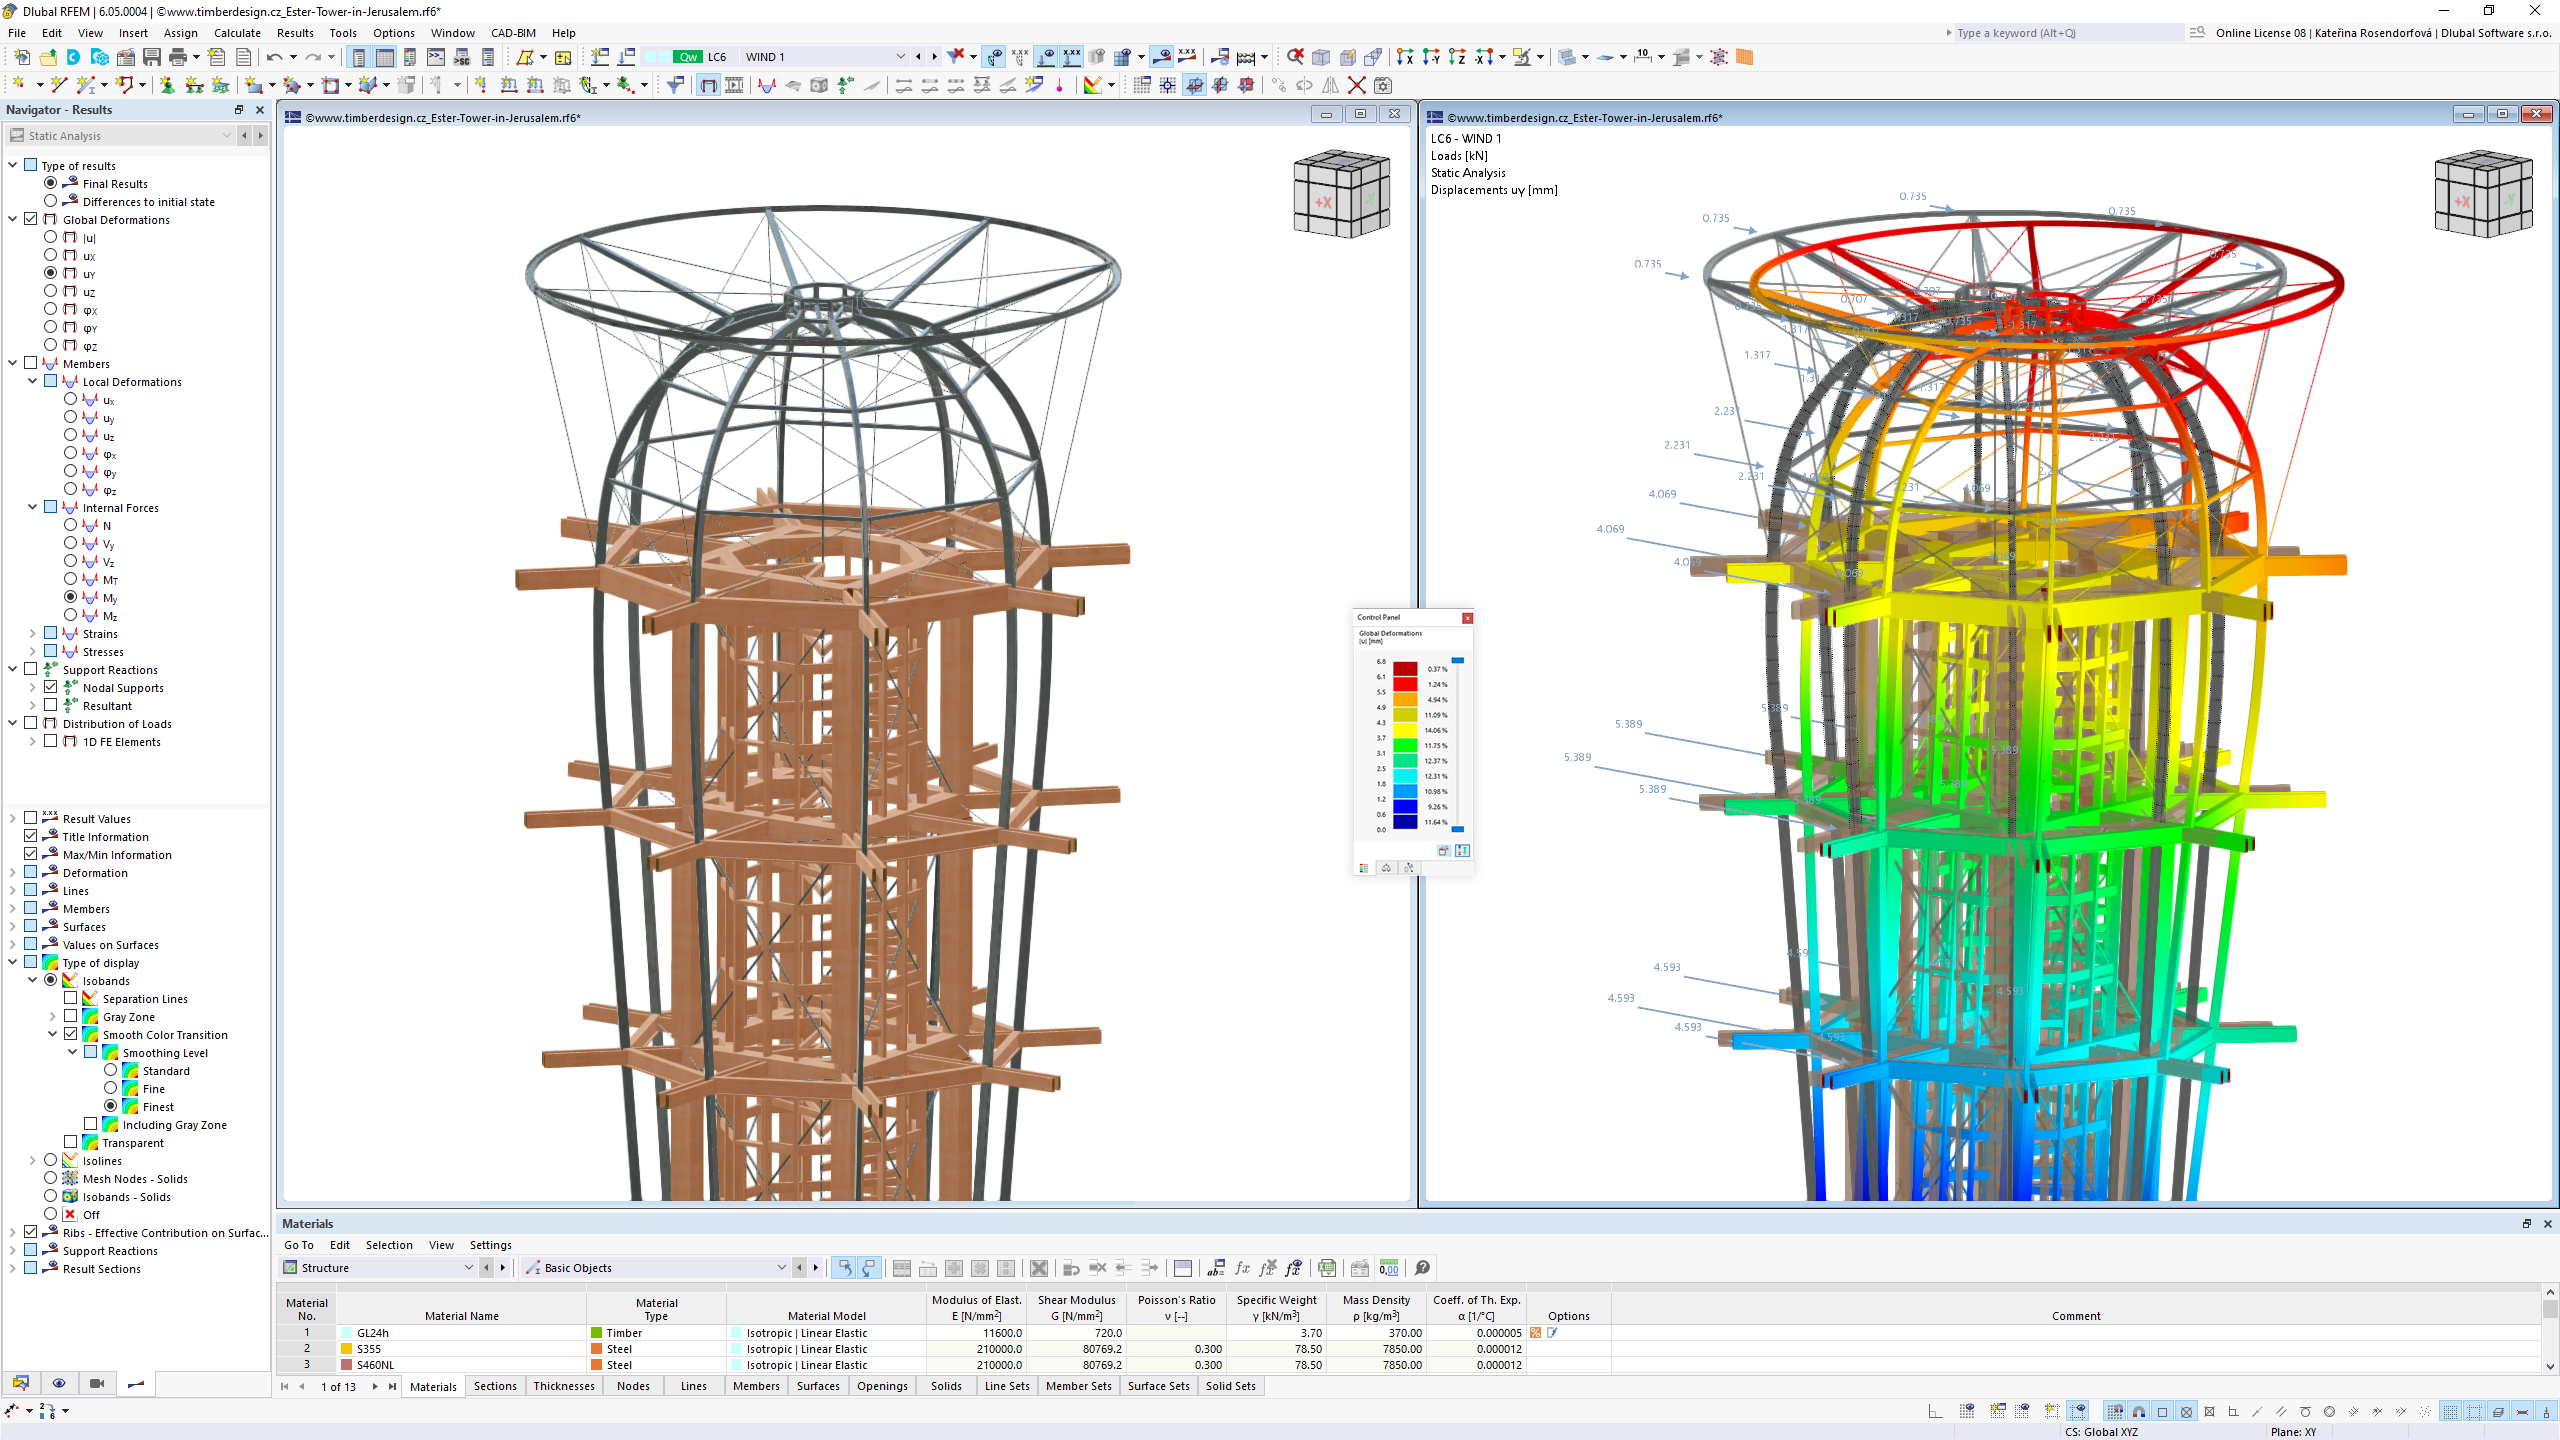Open the WIND 1 load case dropdown
Viewport: 2560px width, 1440px height.
coord(900,57)
